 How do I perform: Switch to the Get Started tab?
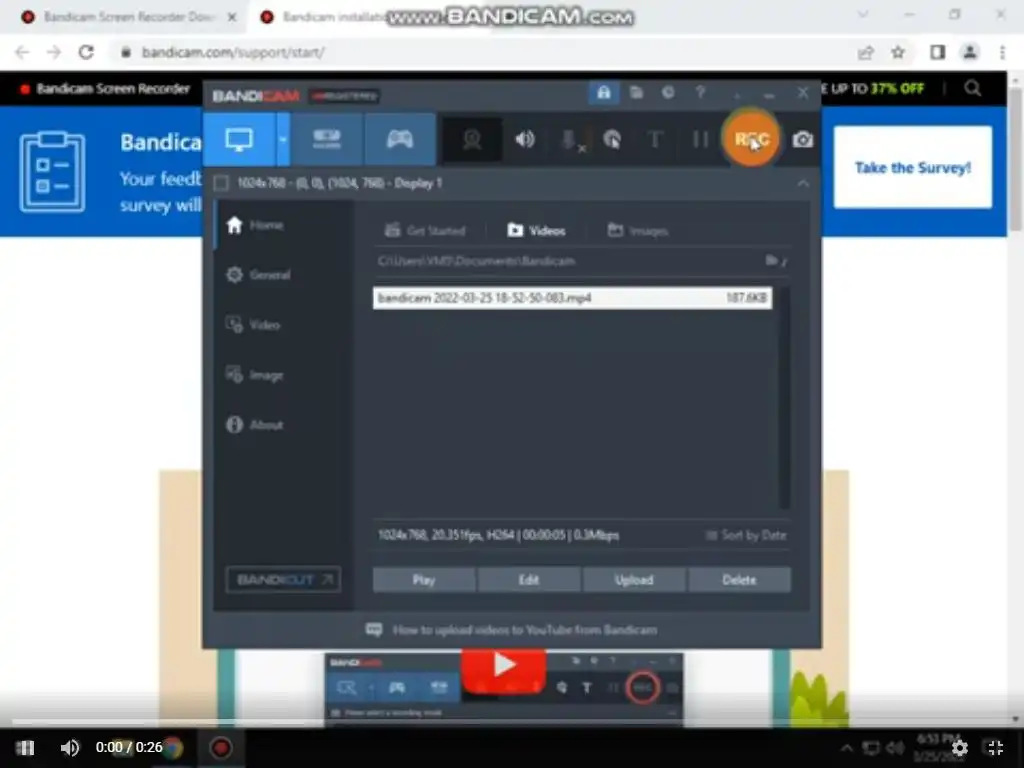[x=425, y=231]
